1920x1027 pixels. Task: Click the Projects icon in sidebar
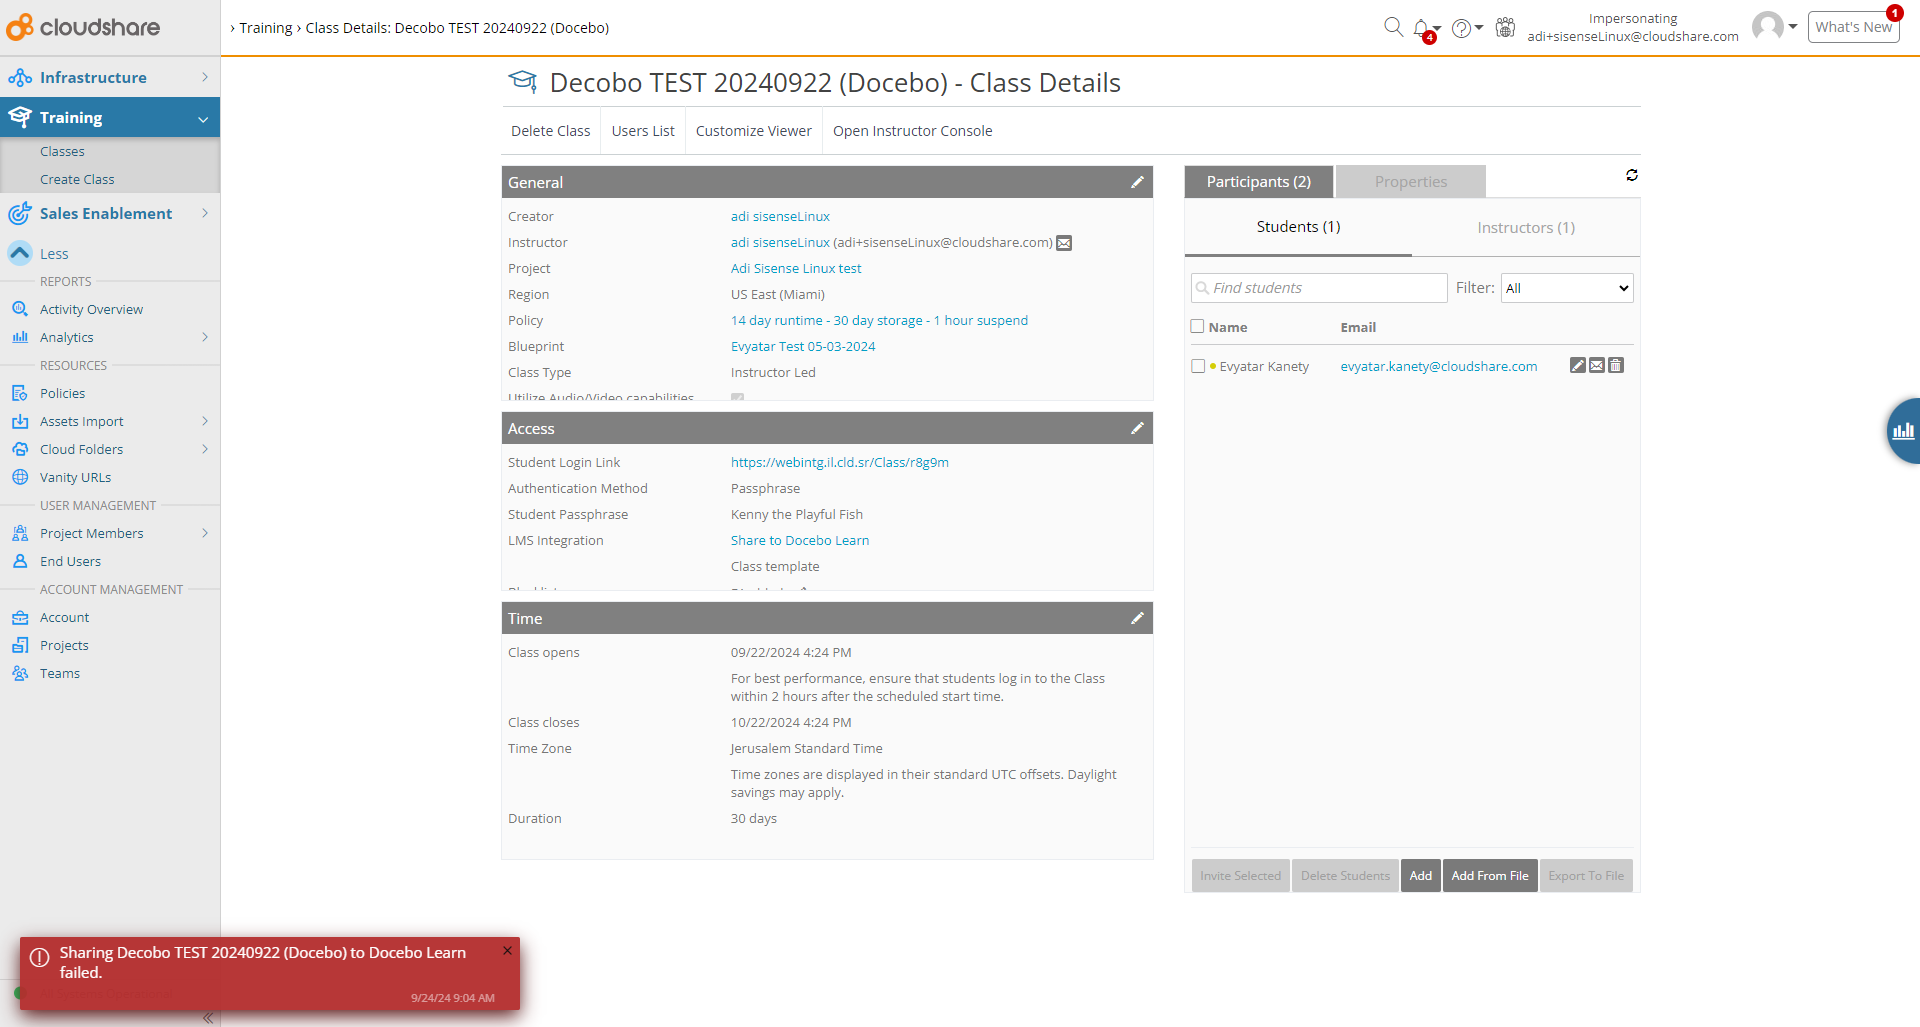(20, 645)
